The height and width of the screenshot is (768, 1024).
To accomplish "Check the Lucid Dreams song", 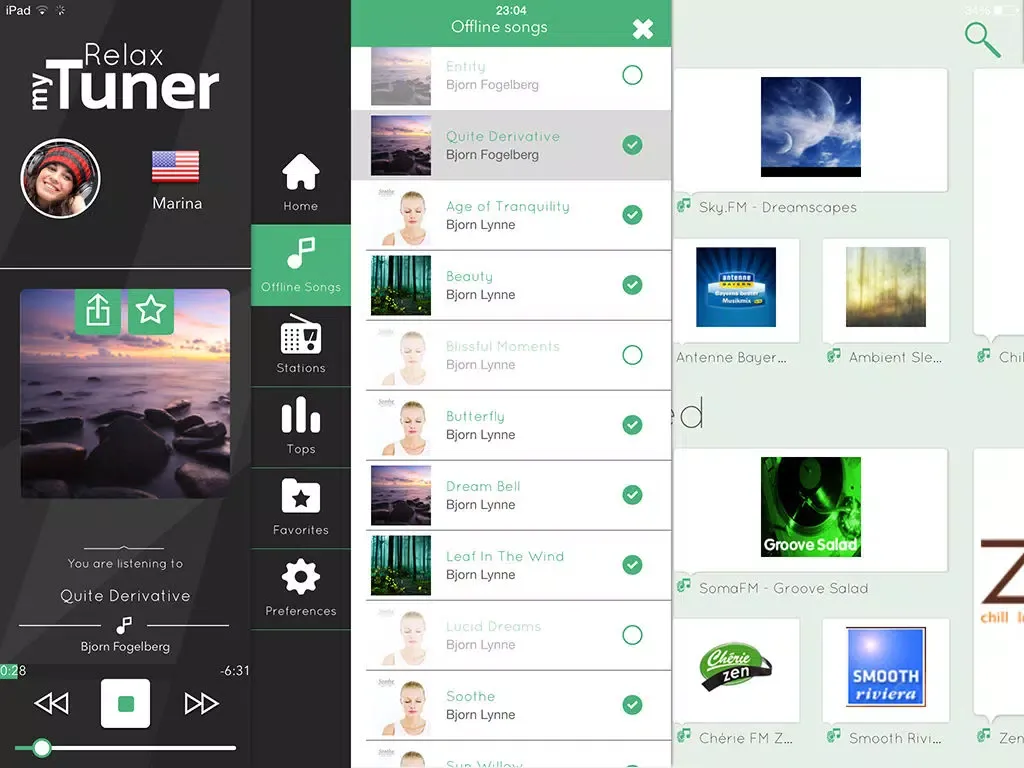I will point(632,635).
